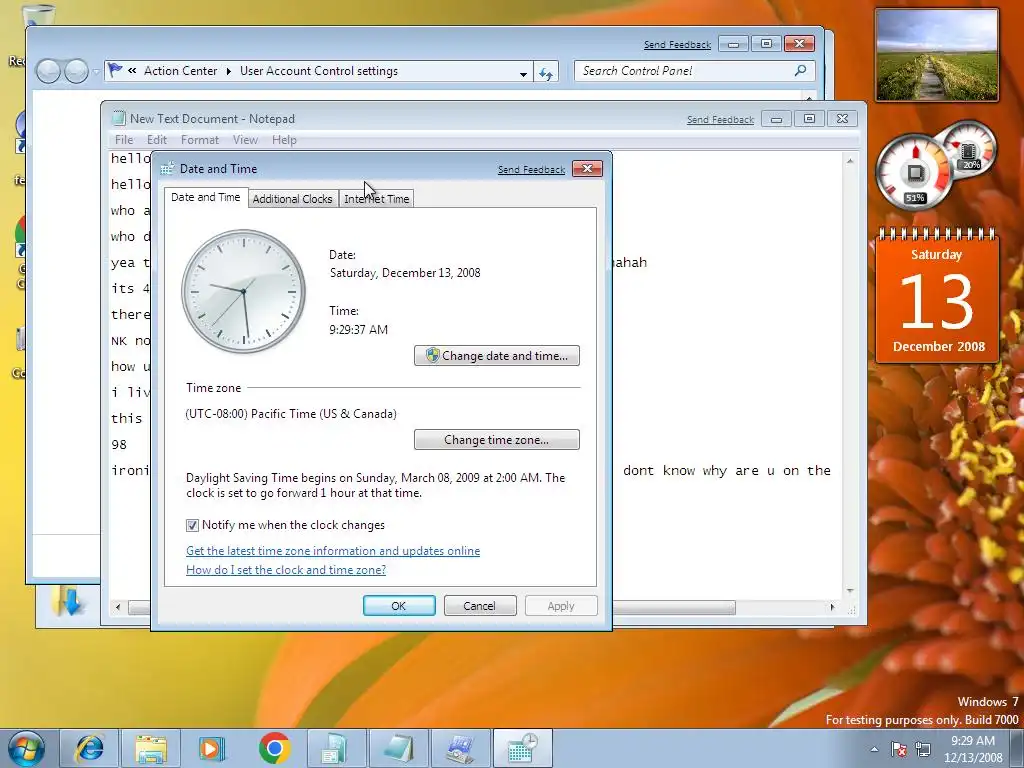The height and width of the screenshot is (768, 1024).
Task: Click the Notepad horizontal scrollbar thumb
Action: pyautogui.click(x=673, y=607)
